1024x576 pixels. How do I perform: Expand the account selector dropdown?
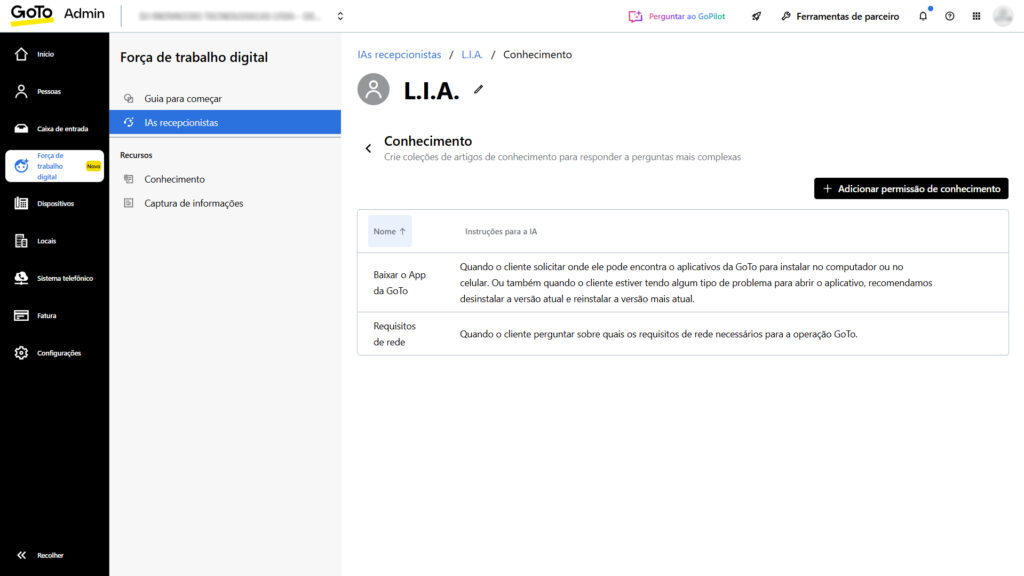click(340, 16)
